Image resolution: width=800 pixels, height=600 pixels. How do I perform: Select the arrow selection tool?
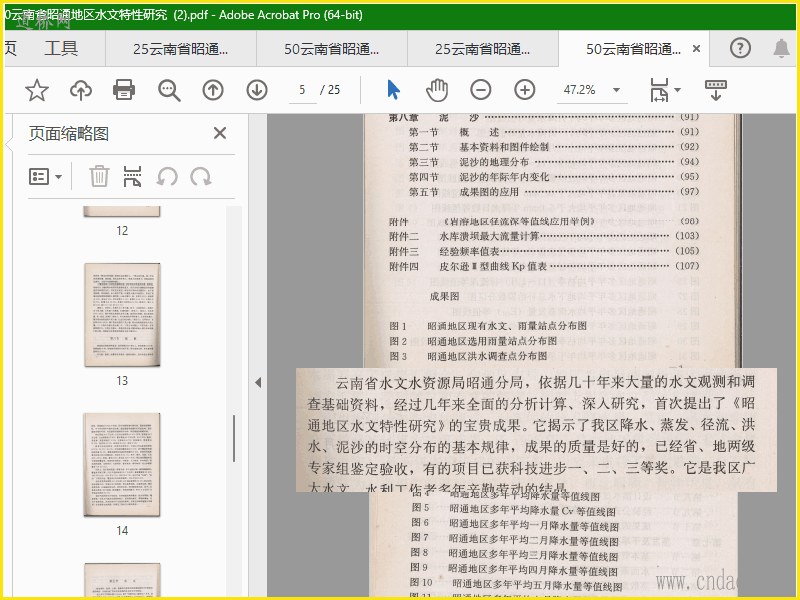[393, 90]
